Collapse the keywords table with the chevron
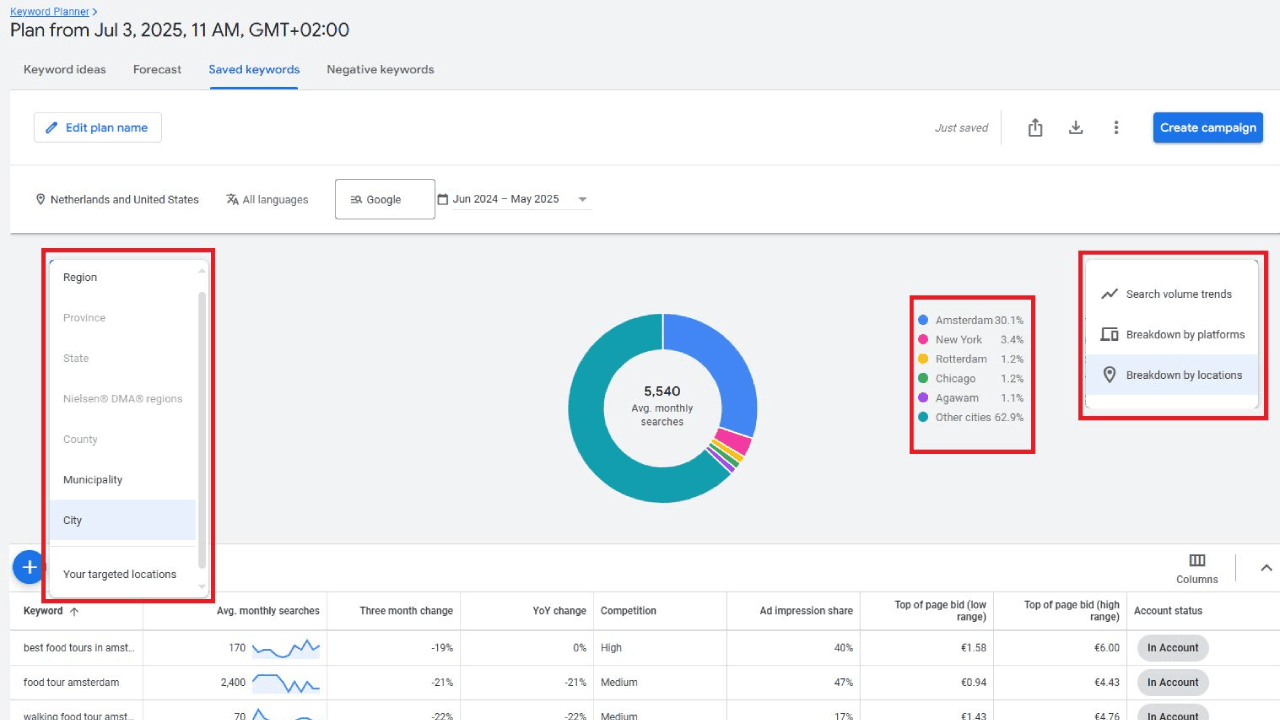Viewport: 1280px width, 720px height. pyautogui.click(x=1266, y=566)
